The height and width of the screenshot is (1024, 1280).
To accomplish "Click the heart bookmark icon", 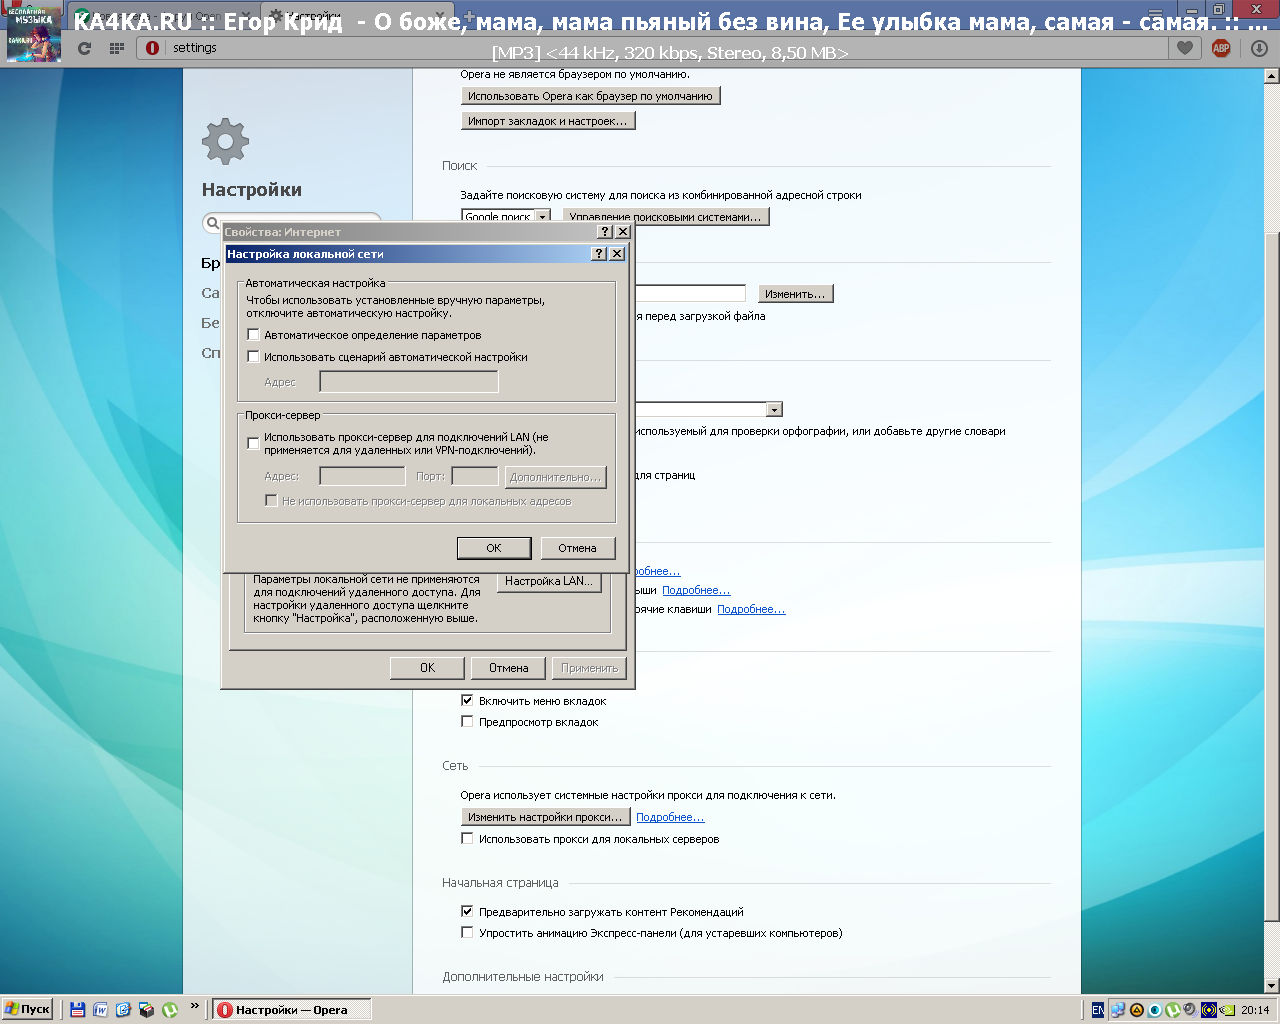I will (1185, 48).
